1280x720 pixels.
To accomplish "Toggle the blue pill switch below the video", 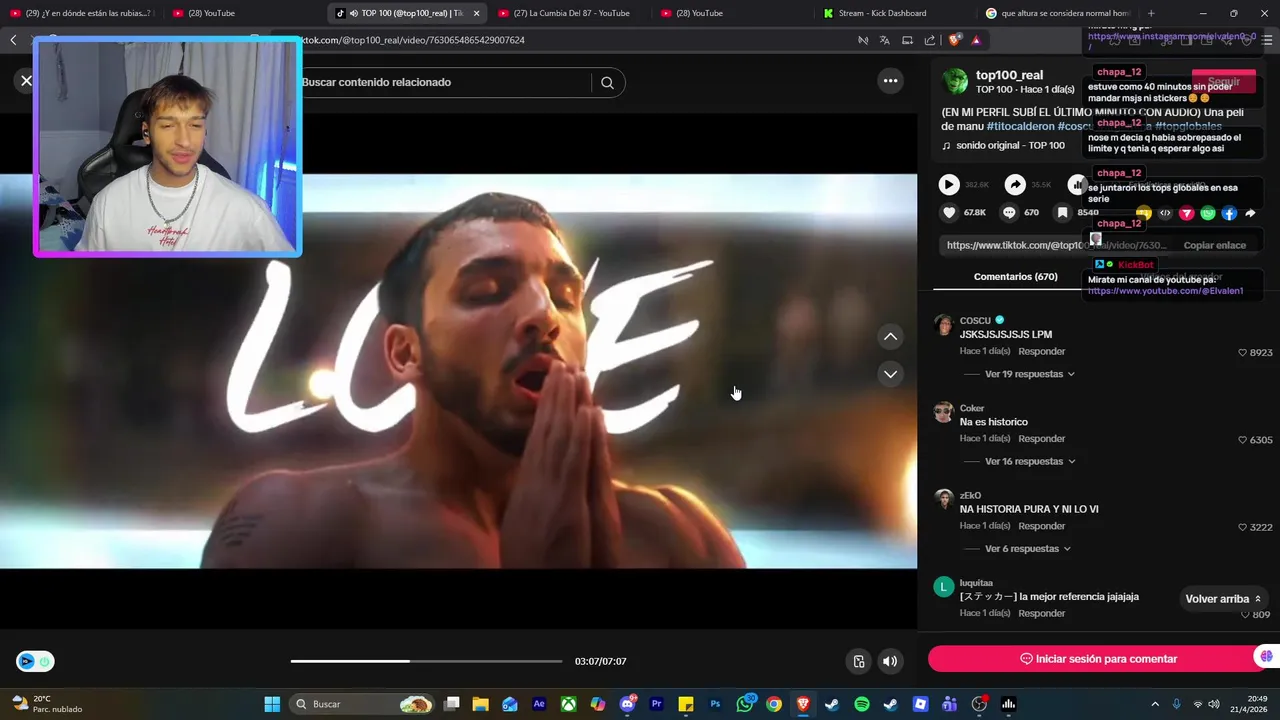I will (35, 661).
